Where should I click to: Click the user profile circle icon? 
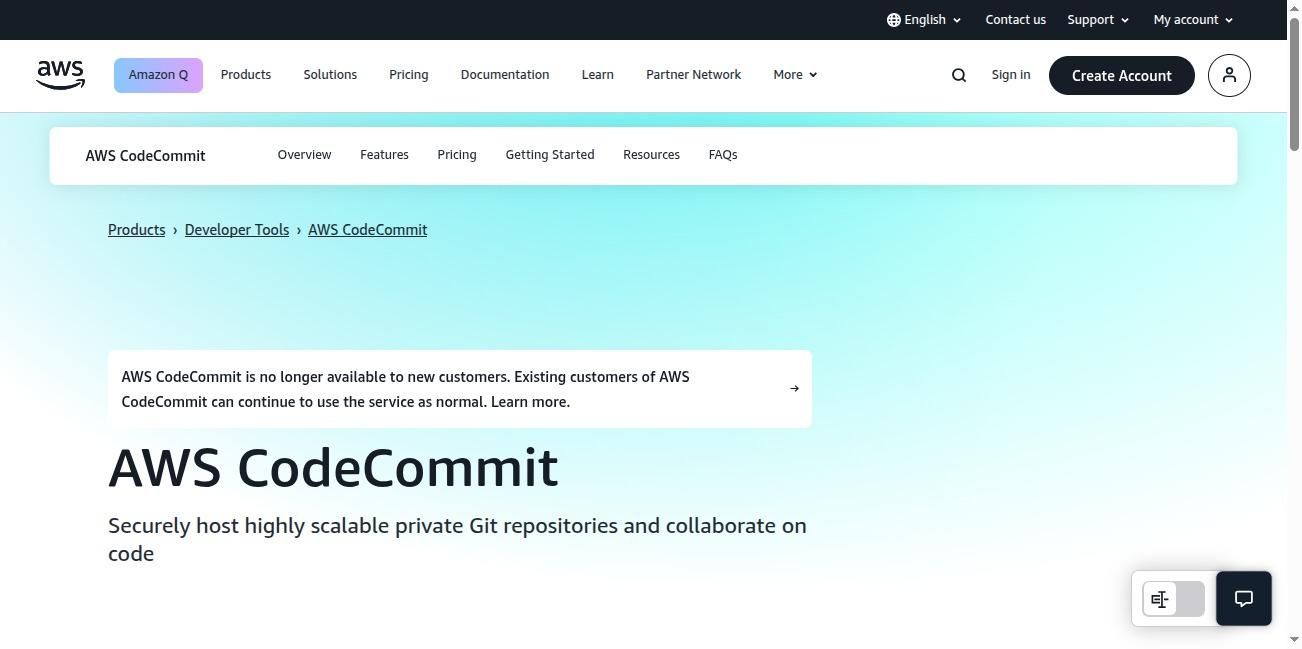(1229, 75)
